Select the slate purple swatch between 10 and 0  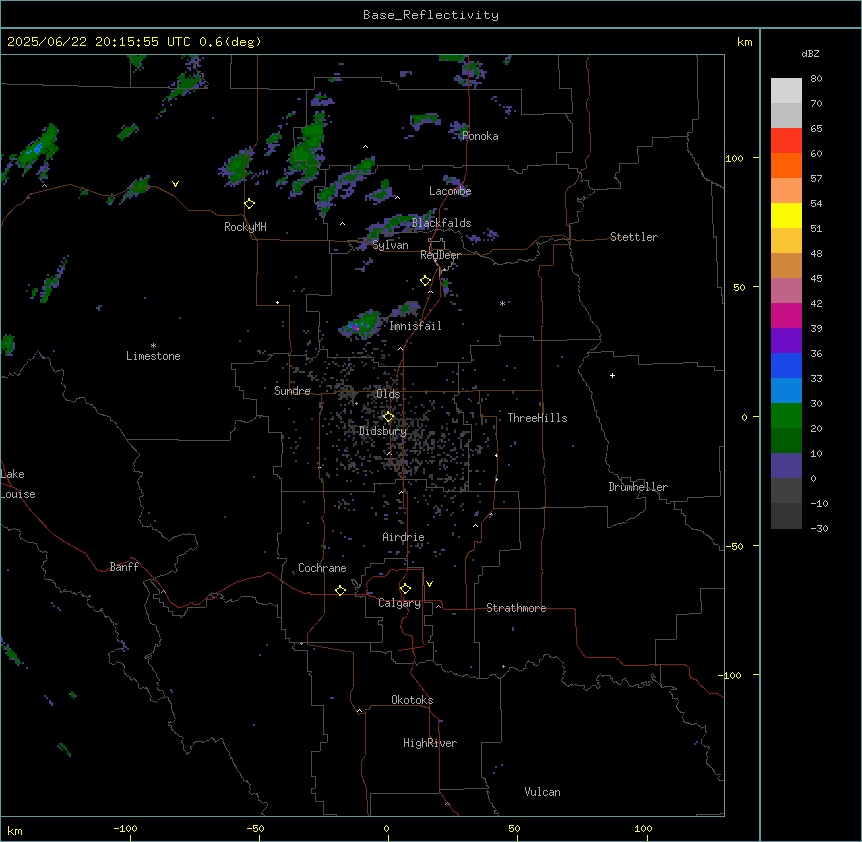click(786, 466)
